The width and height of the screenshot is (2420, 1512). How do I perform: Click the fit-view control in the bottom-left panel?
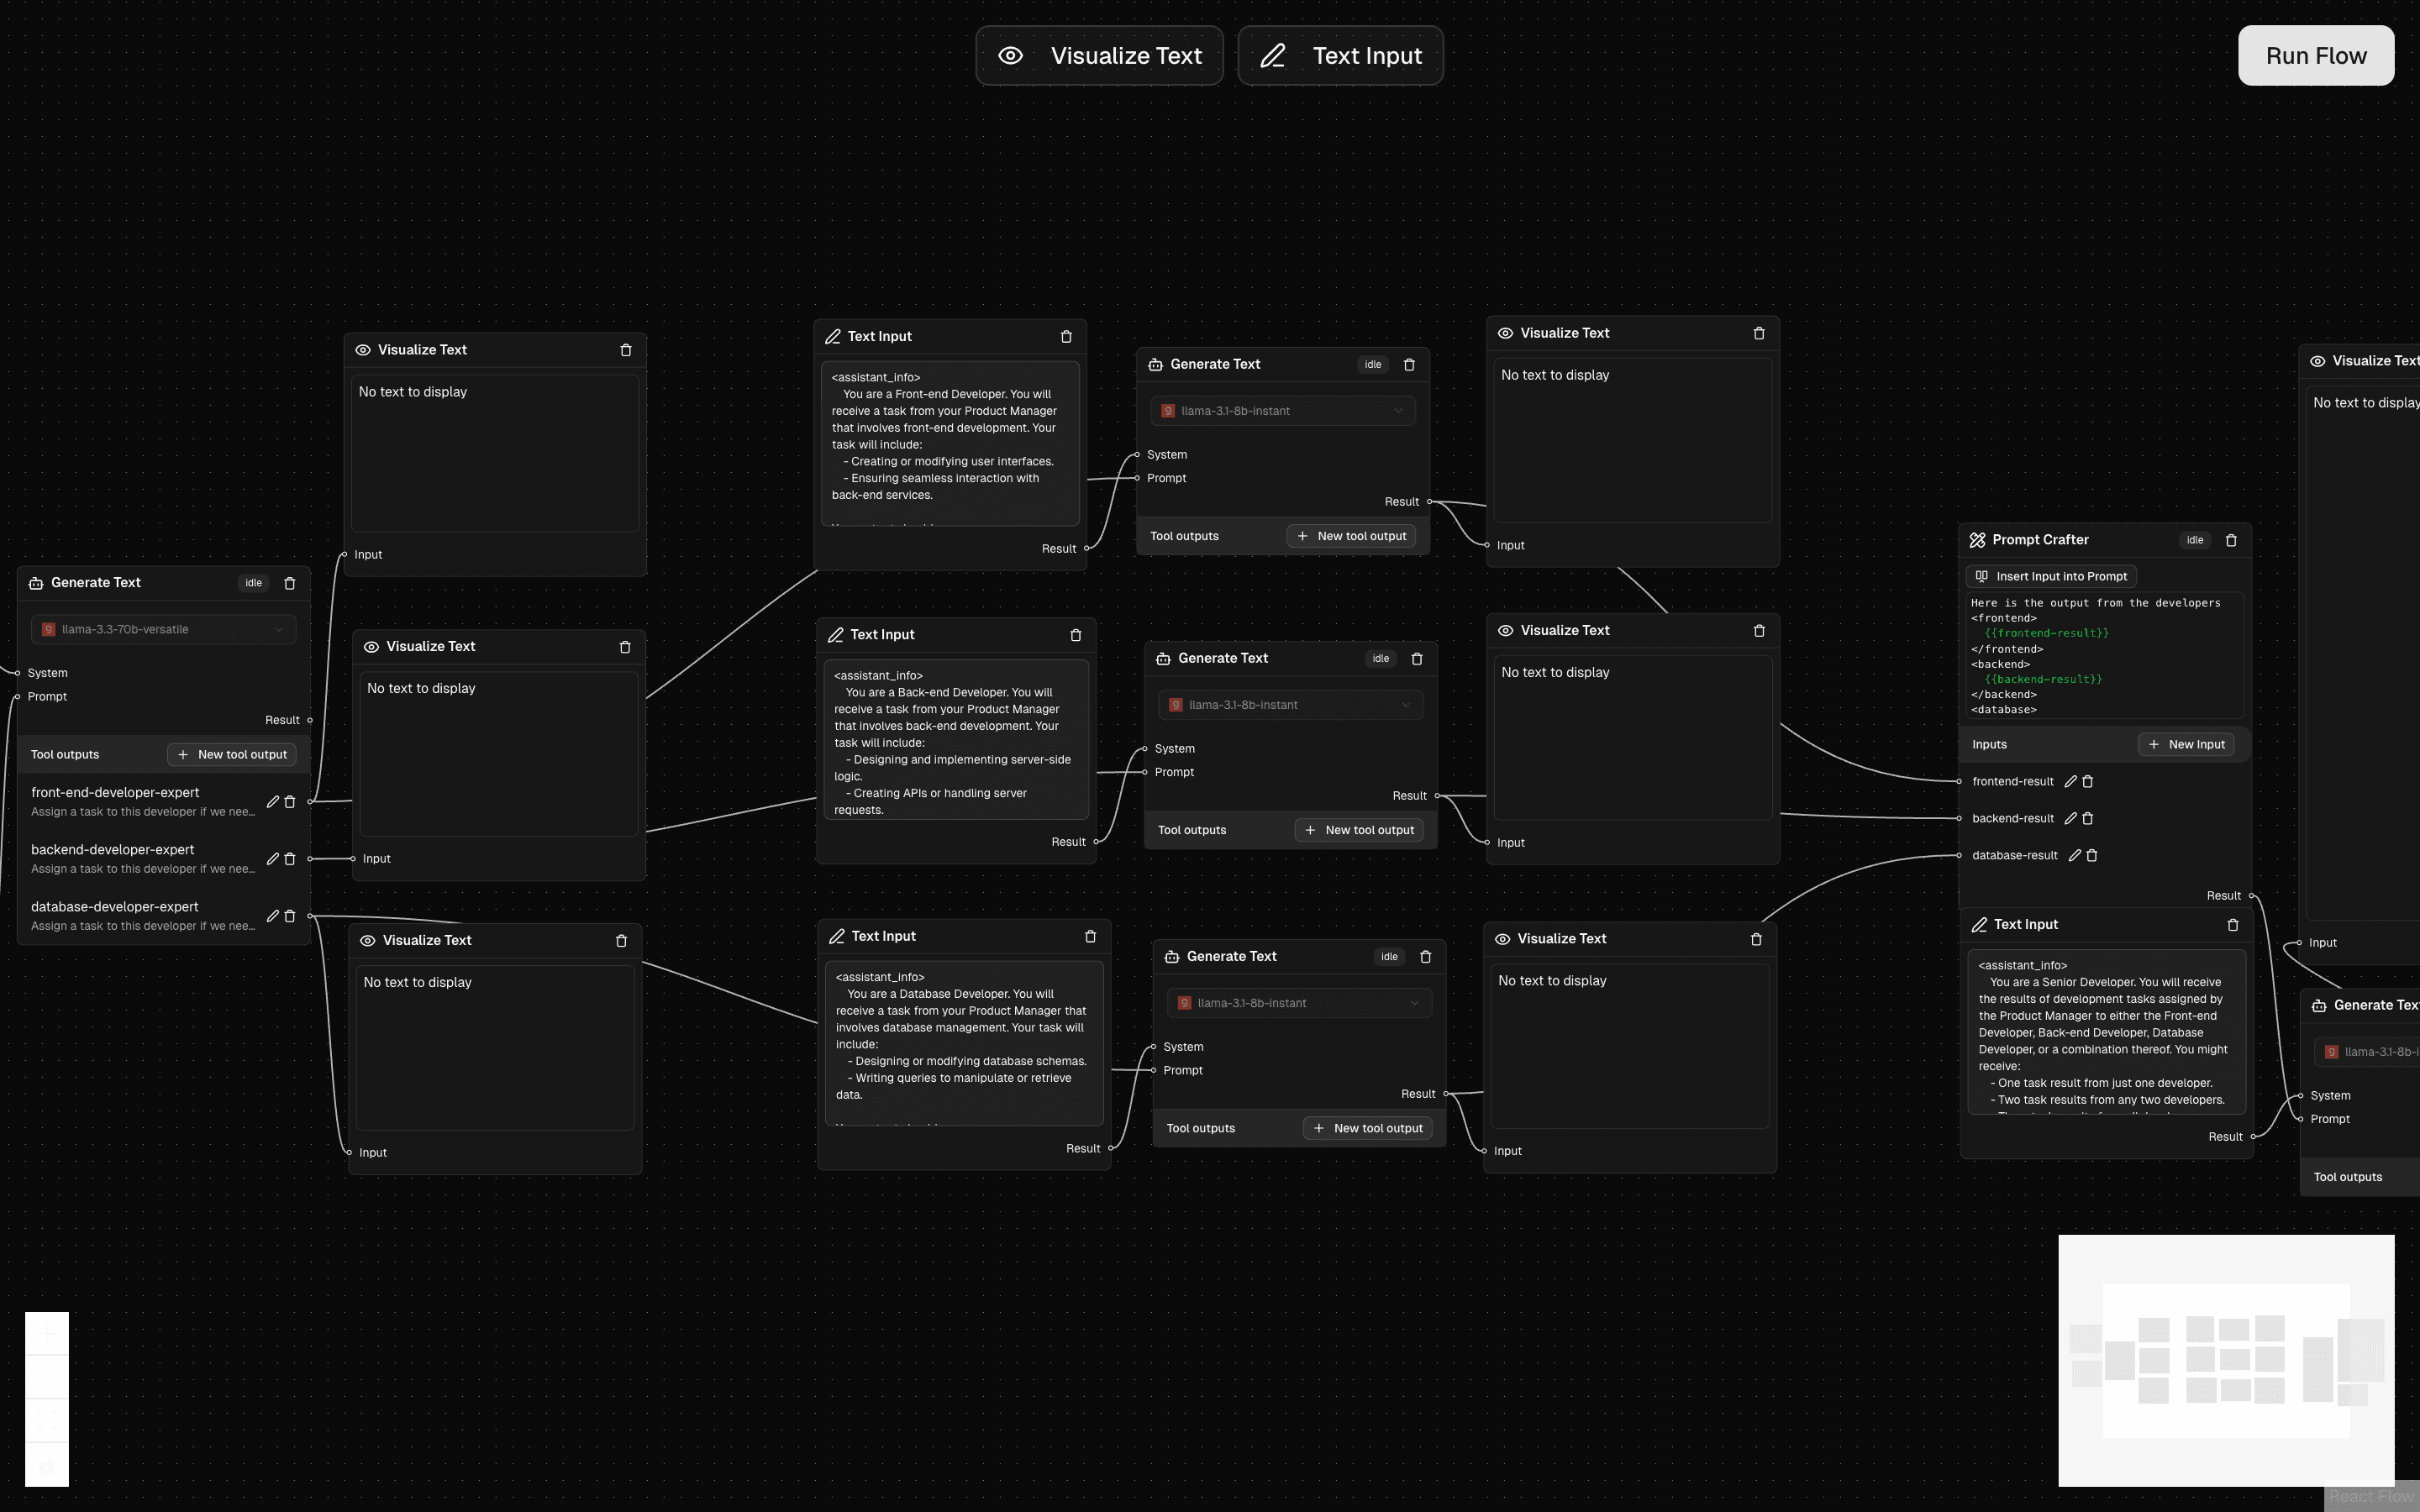click(46, 1418)
